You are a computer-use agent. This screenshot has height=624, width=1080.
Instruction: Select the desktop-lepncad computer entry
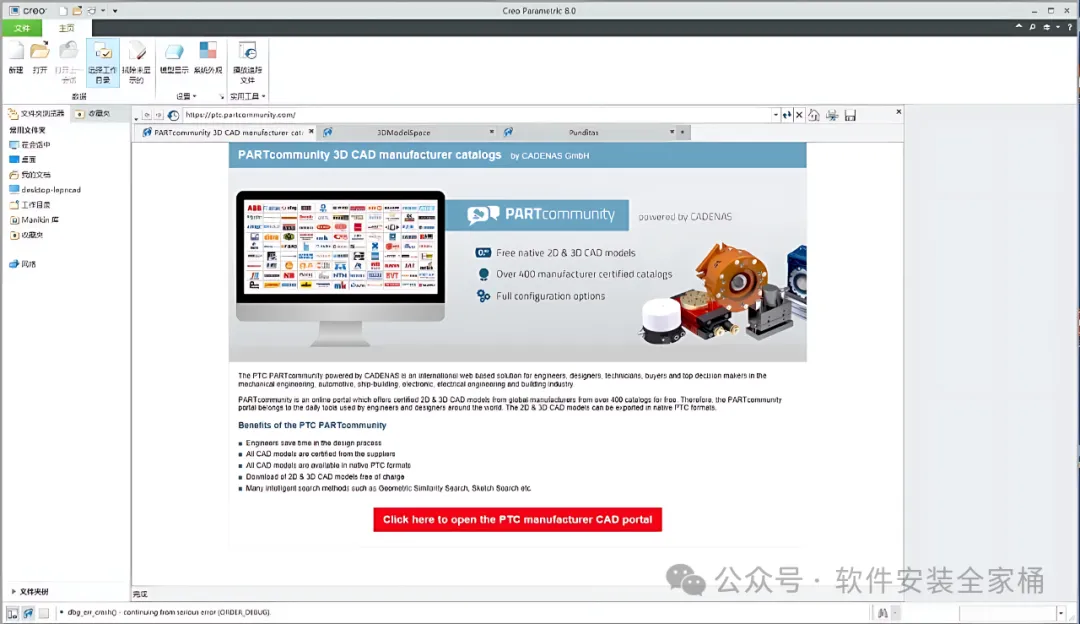point(45,190)
